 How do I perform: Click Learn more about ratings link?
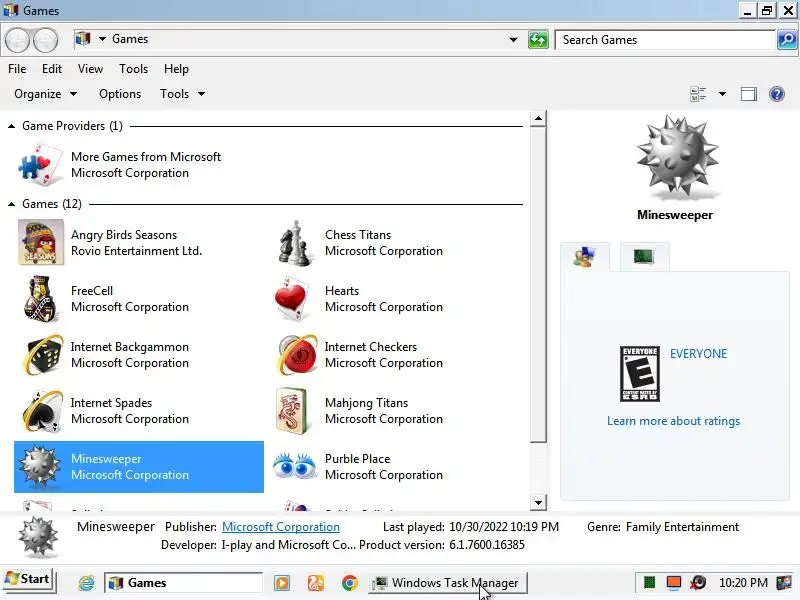pos(673,421)
